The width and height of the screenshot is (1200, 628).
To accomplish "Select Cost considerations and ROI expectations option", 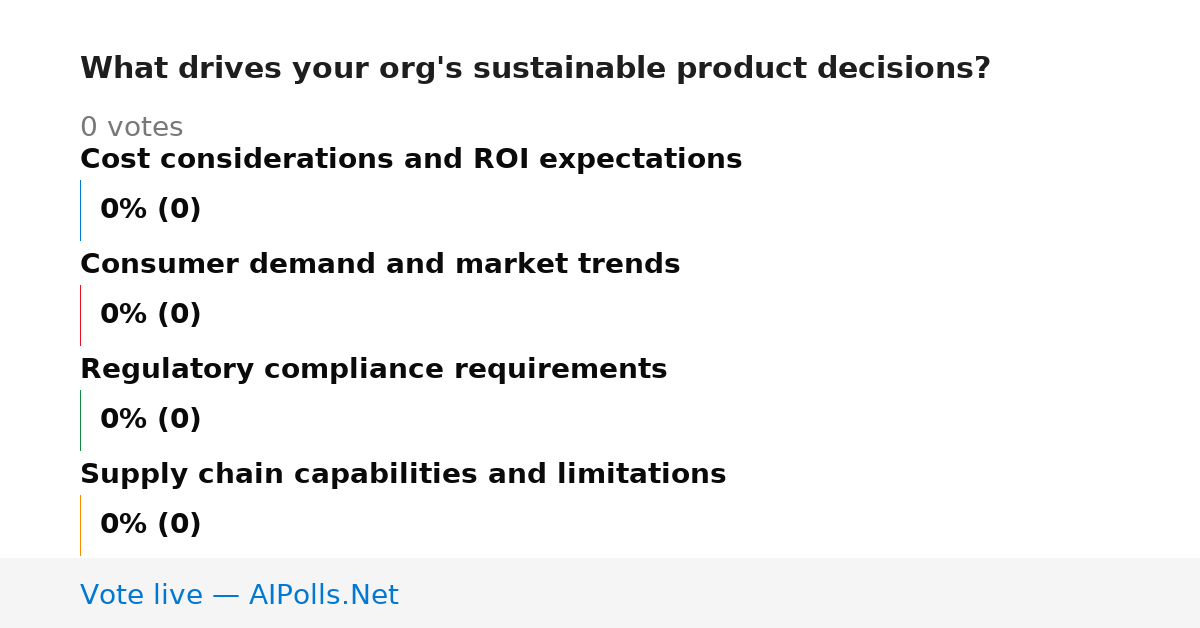I will (411, 160).
